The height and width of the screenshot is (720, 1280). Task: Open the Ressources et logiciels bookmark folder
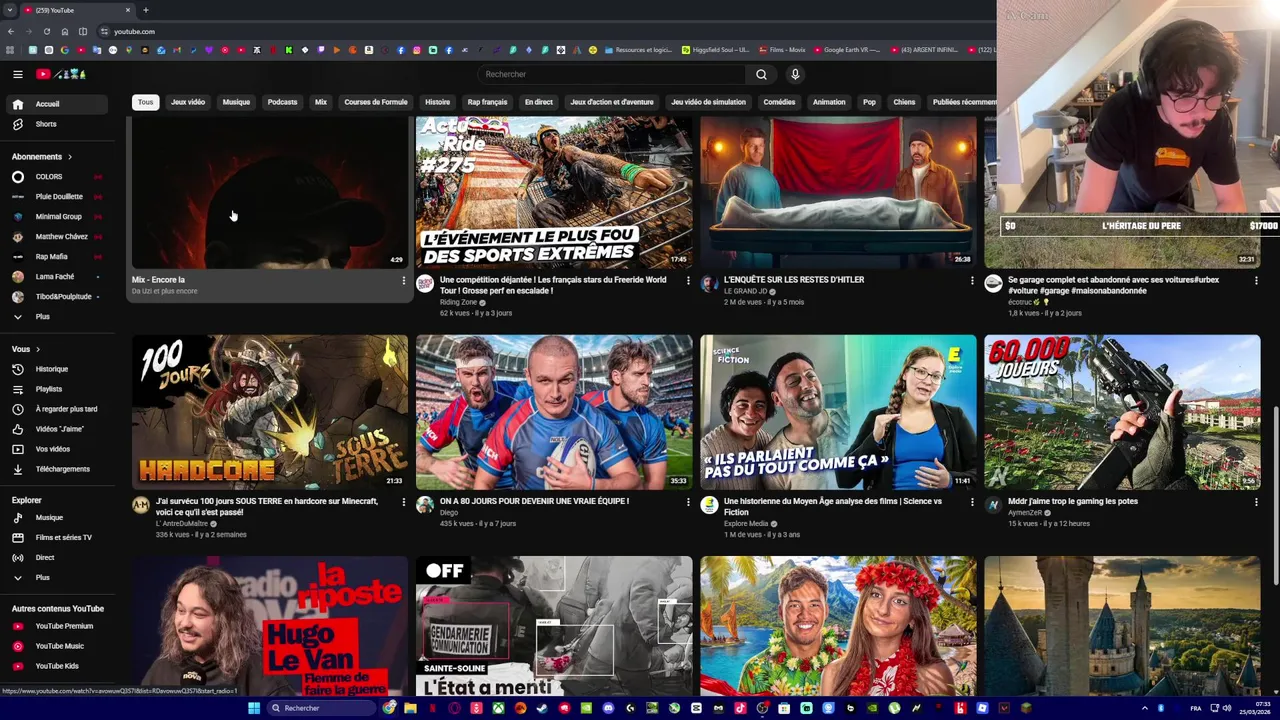click(x=637, y=50)
